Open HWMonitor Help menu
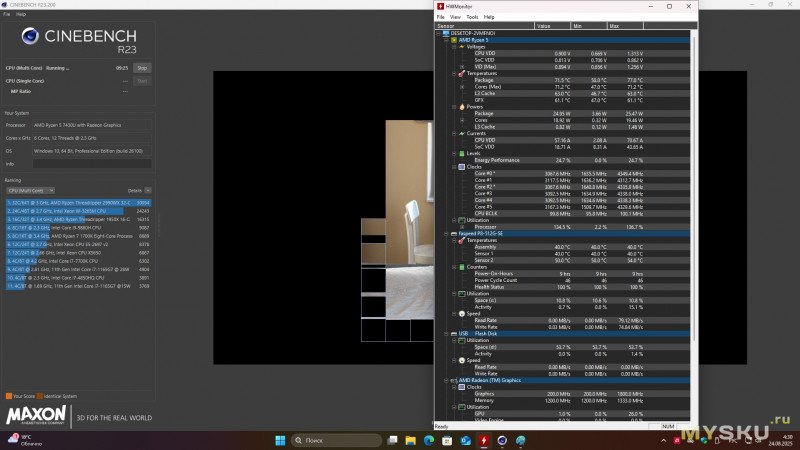The height and width of the screenshot is (450, 800). (x=489, y=17)
